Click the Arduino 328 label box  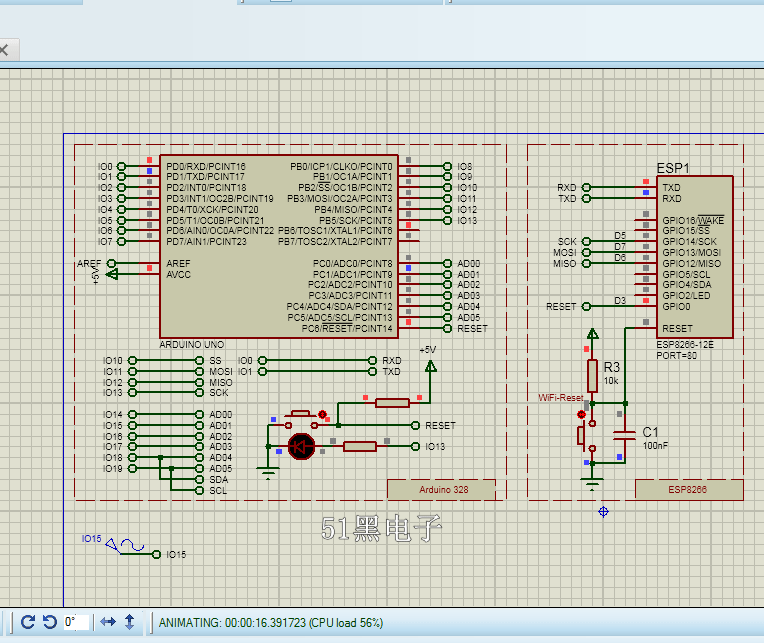coord(441,490)
